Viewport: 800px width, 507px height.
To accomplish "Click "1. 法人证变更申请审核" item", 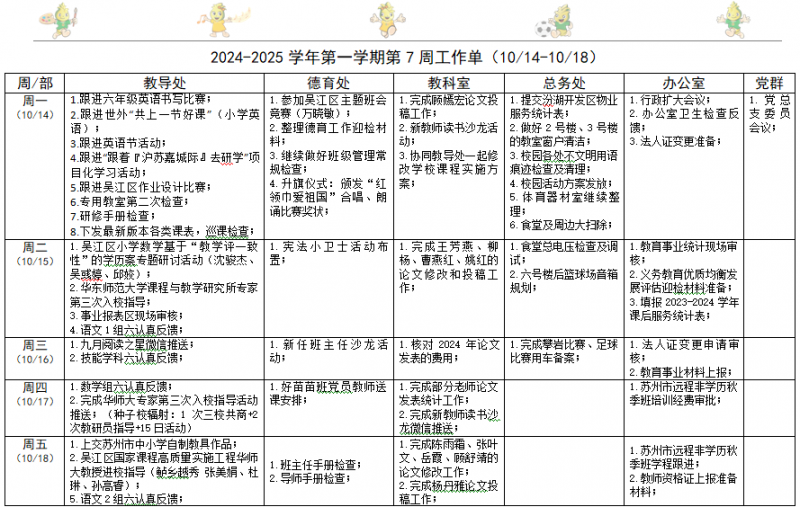I will 684,351.
